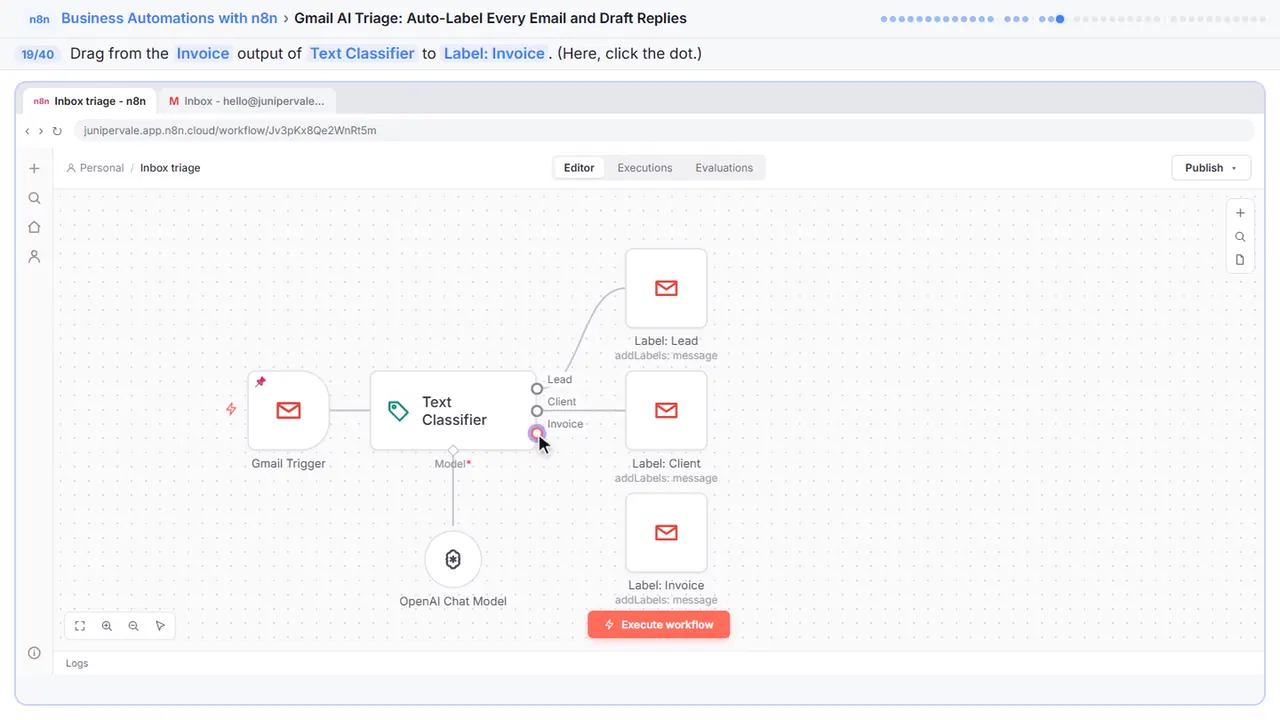Click the lightning bolt beside Gmail Trigger
This screenshot has height=720, width=1280.
pyautogui.click(x=231, y=409)
